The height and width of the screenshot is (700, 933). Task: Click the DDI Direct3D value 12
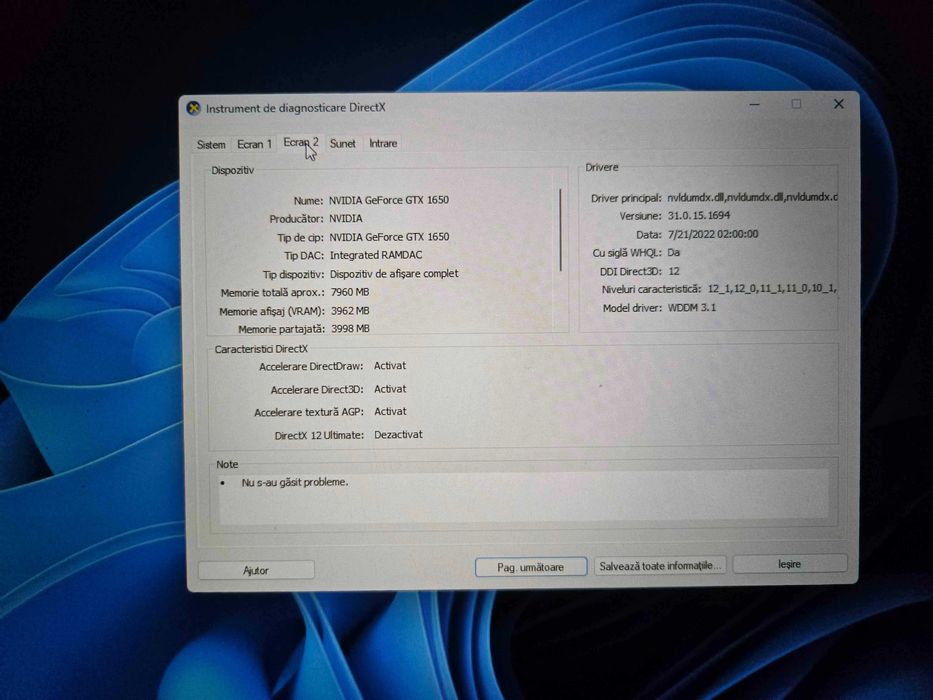click(x=674, y=271)
